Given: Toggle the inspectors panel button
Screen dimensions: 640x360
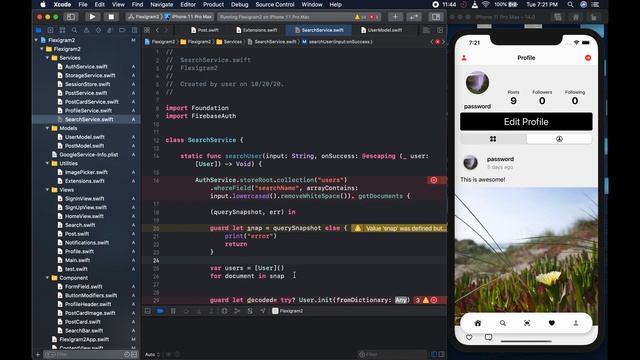Looking at the screenshot, I should click(x=436, y=17).
